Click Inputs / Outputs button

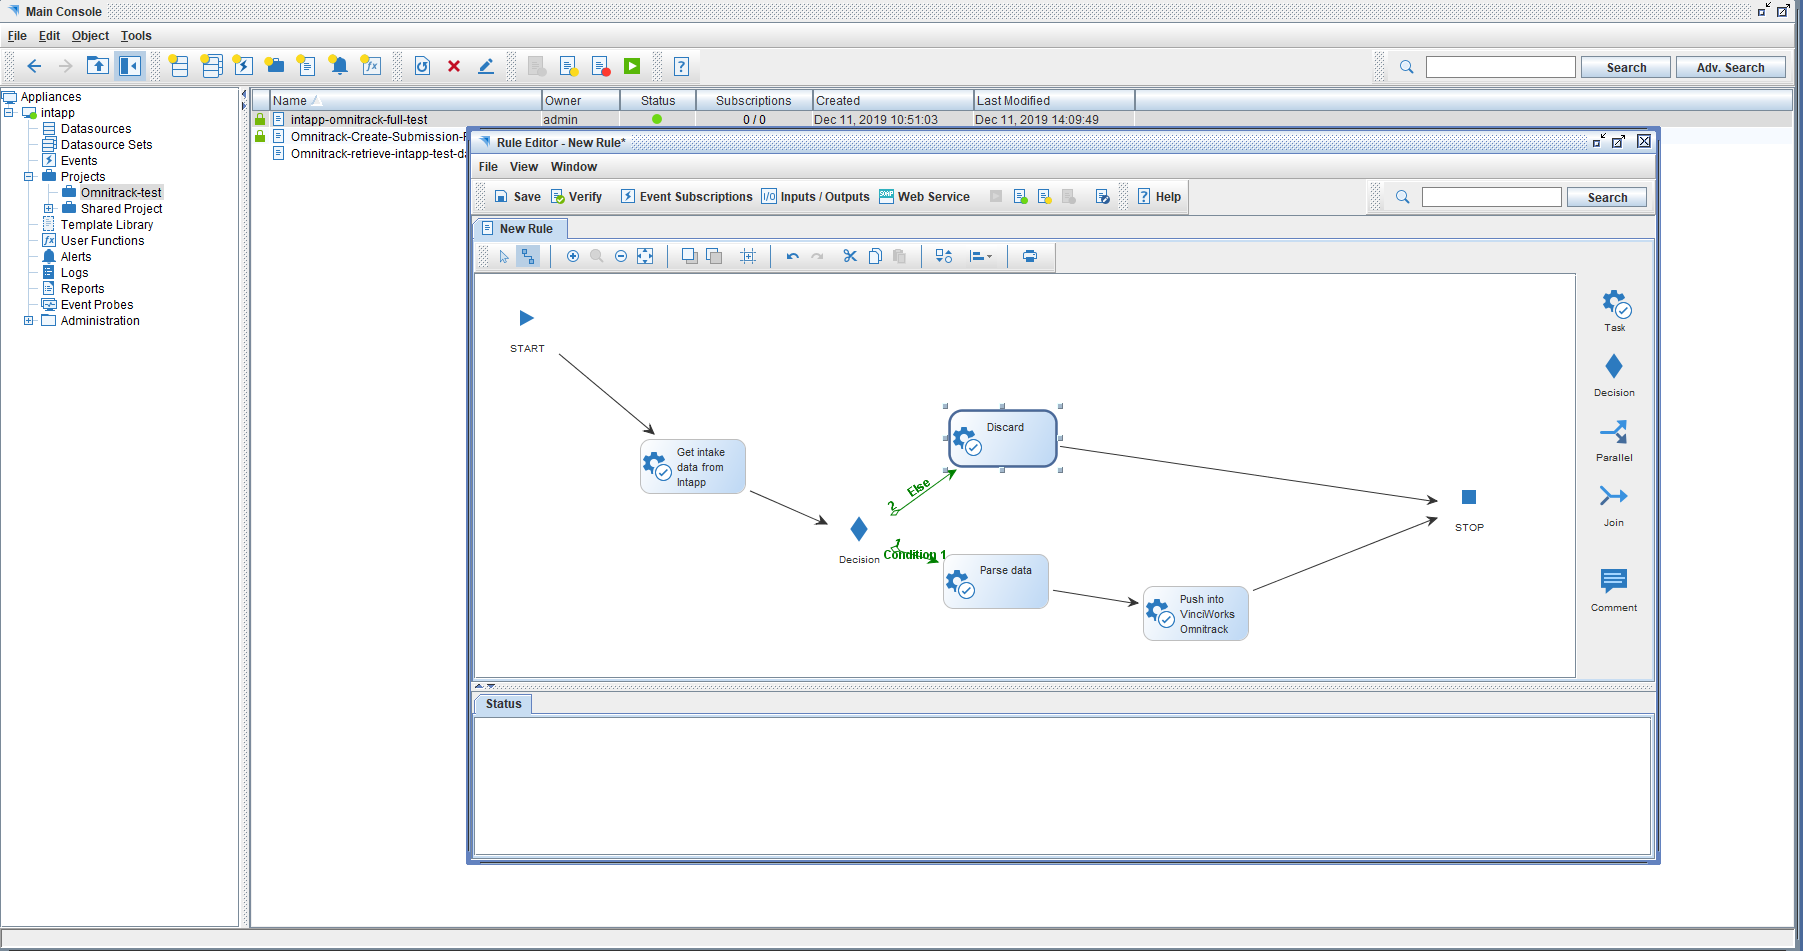click(x=815, y=197)
